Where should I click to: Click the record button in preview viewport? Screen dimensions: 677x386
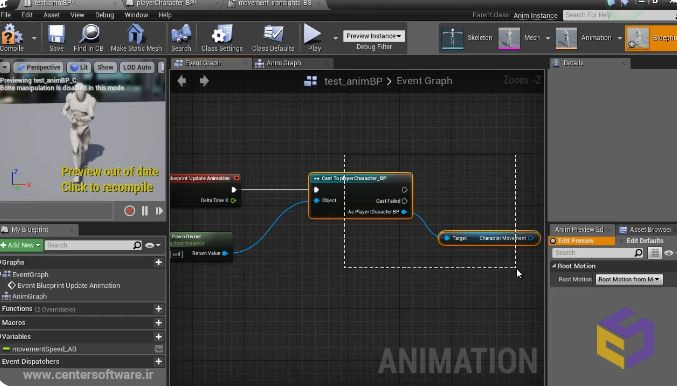pos(129,211)
